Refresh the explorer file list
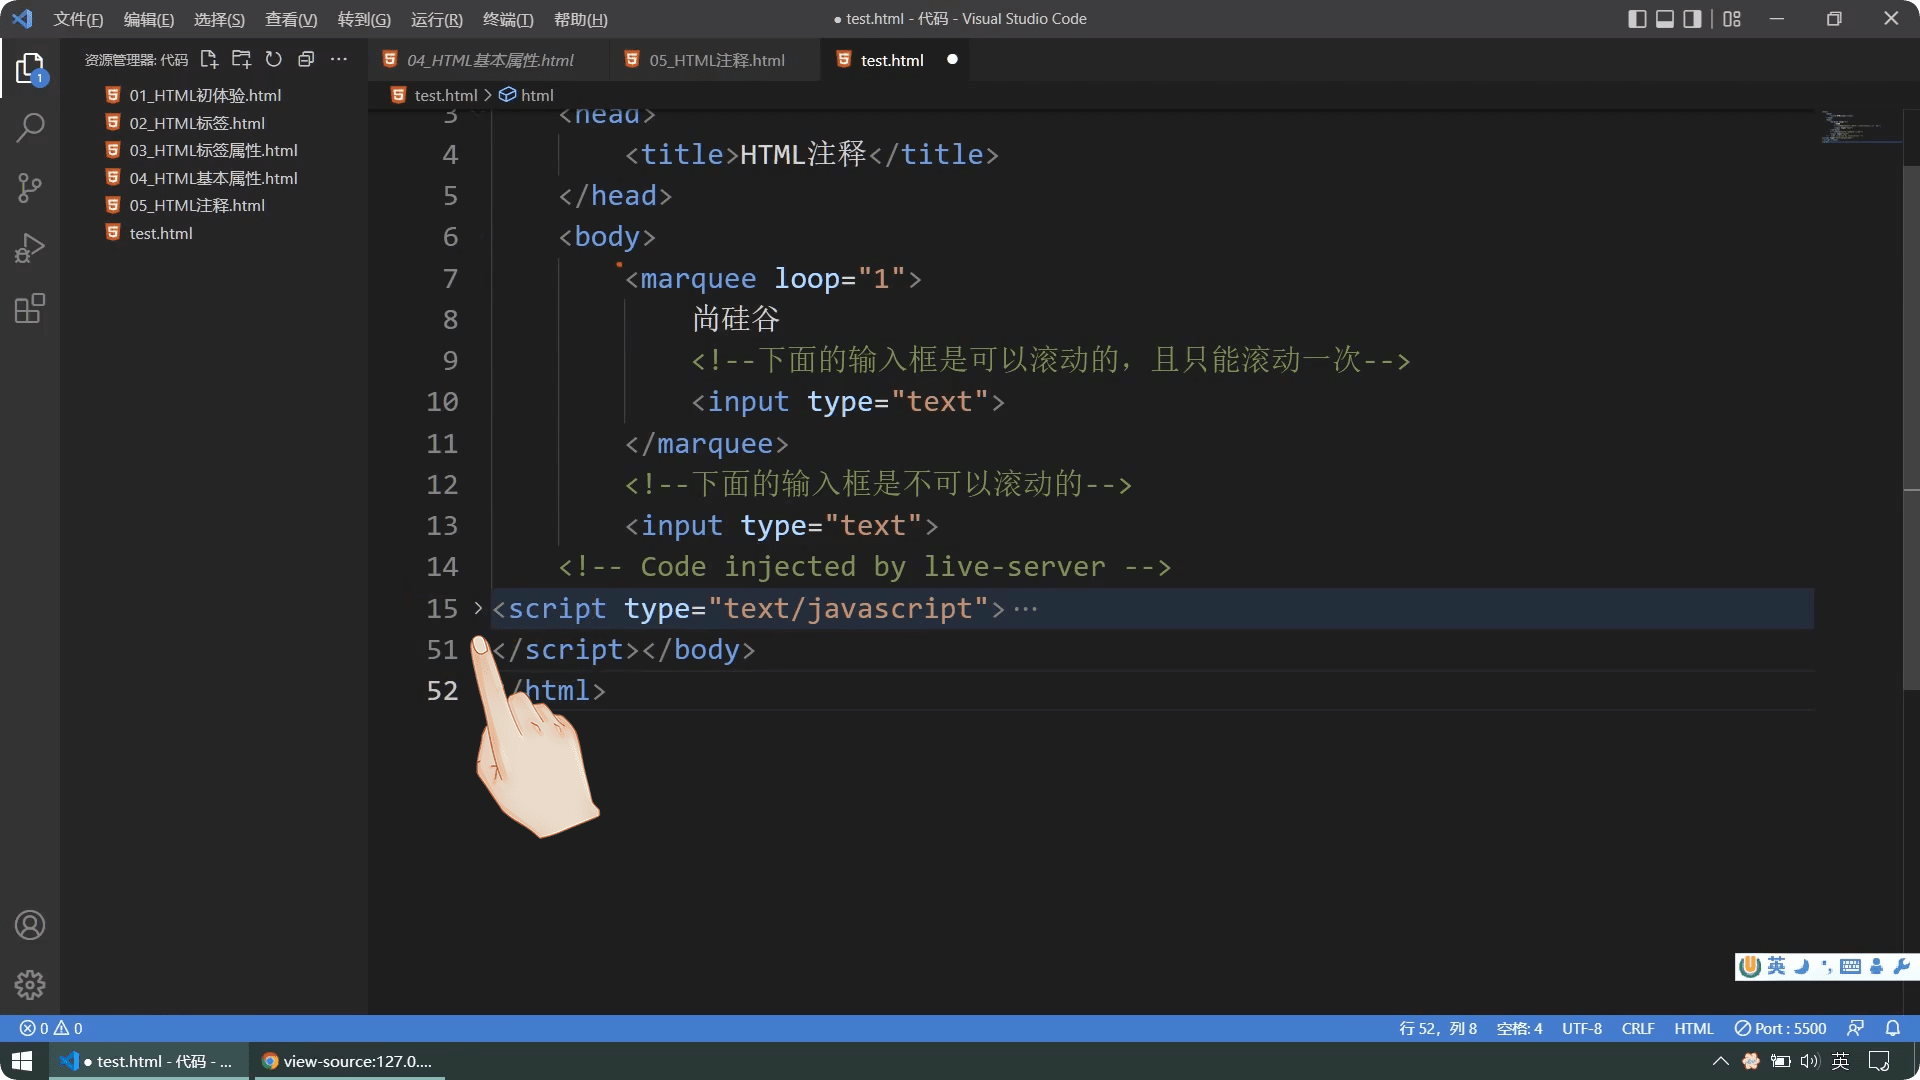Image resolution: width=1920 pixels, height=1080 pixels. (274, 60)
